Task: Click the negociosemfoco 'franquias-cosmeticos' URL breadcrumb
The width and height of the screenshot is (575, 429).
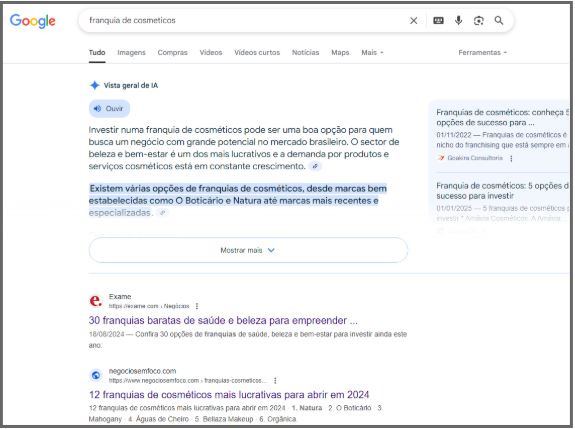Action: (235, 381)
